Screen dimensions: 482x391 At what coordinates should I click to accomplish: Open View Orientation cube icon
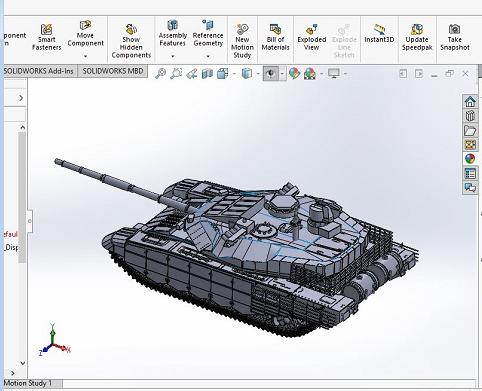coord(222,73)
